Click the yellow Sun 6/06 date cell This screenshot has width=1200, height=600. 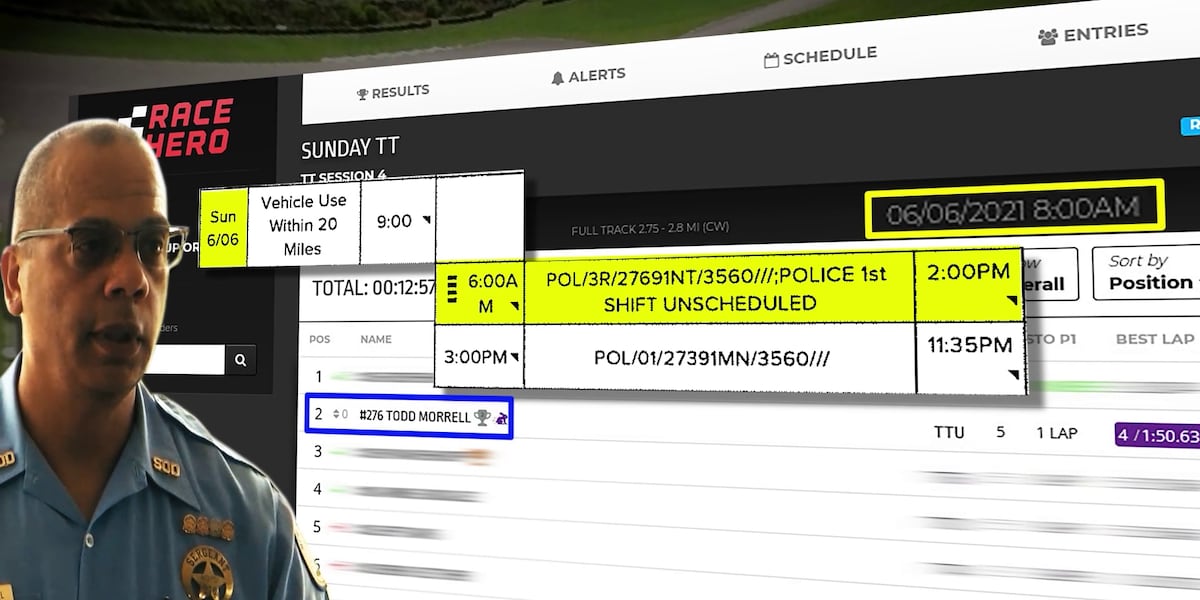pyautogui.click(x=222, y=226)
